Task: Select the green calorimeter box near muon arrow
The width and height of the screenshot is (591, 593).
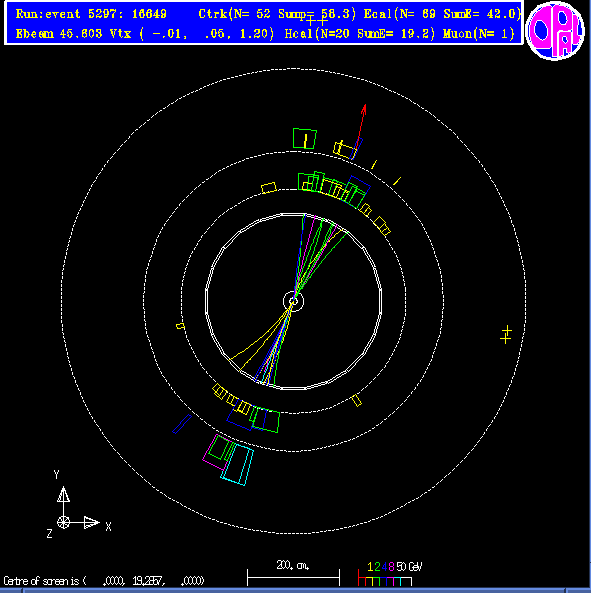Action: click(x=305, y=139)
